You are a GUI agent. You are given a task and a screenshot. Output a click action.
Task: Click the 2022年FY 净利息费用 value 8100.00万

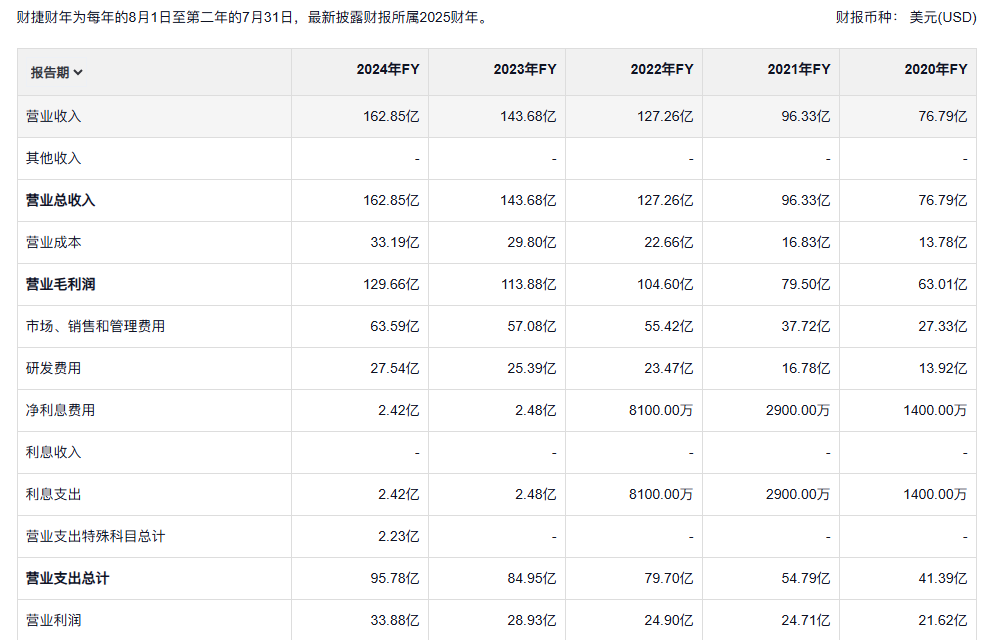click(x=661, y=410)
